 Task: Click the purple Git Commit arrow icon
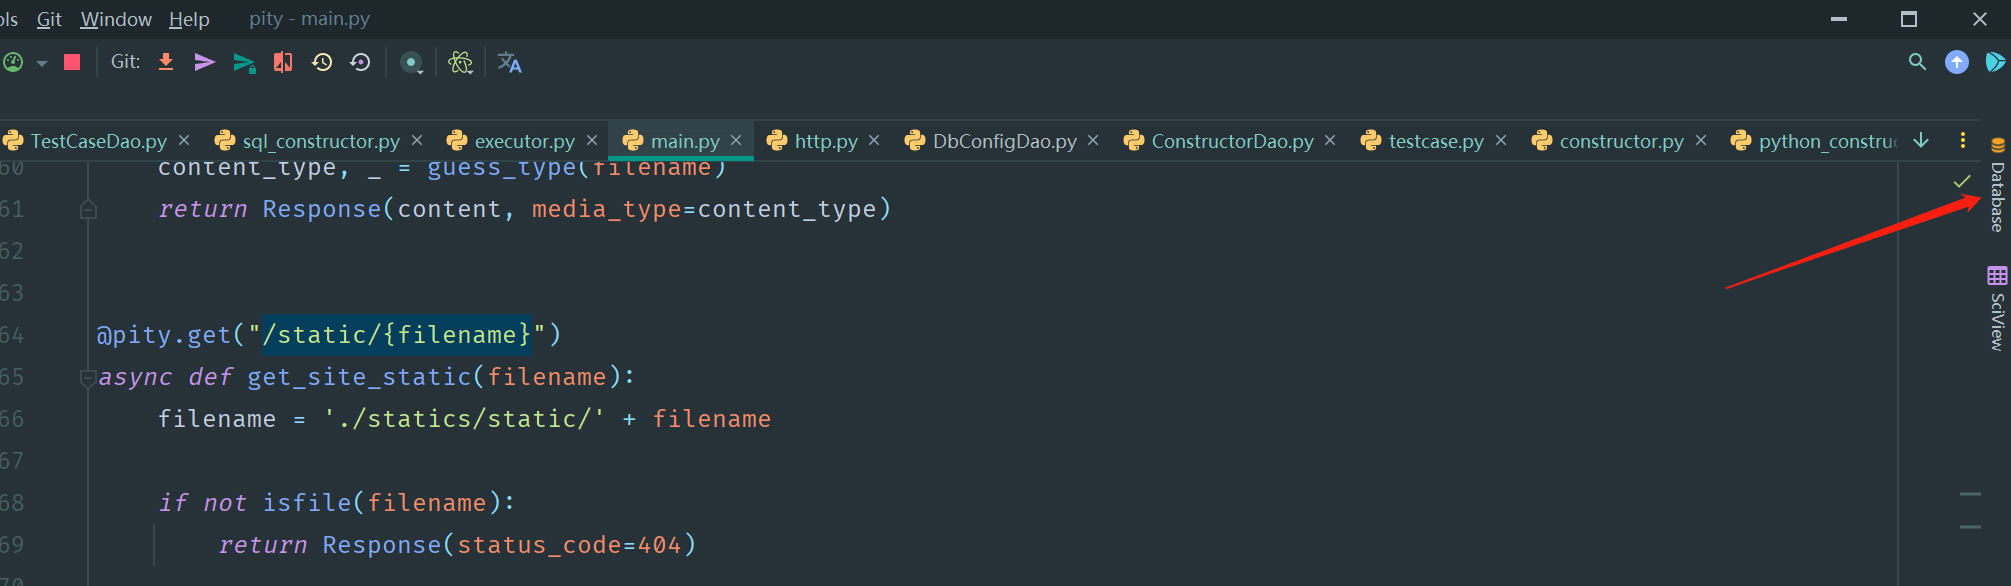204,62
